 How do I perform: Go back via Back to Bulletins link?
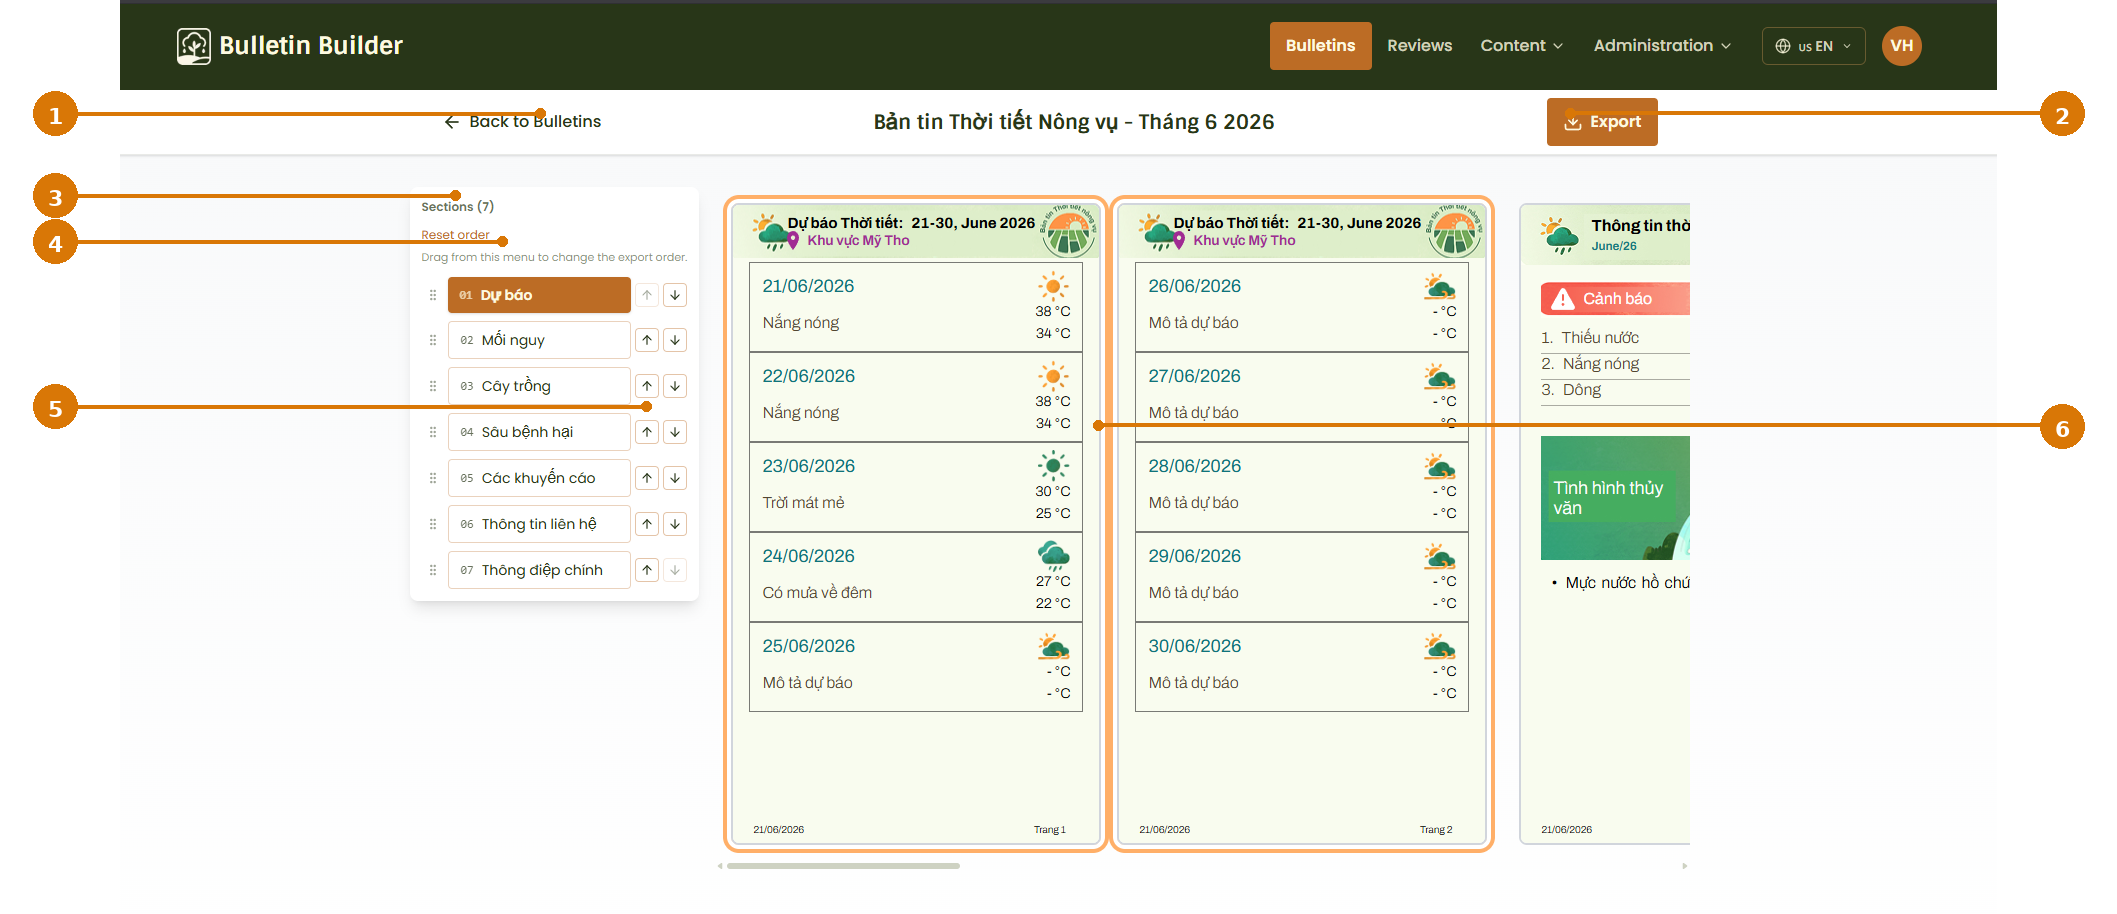[x=522, y=122]
